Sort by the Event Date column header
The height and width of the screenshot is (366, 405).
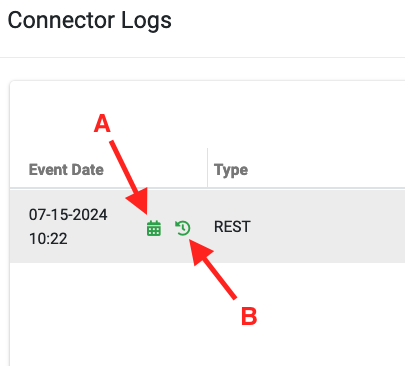[66, 170]
